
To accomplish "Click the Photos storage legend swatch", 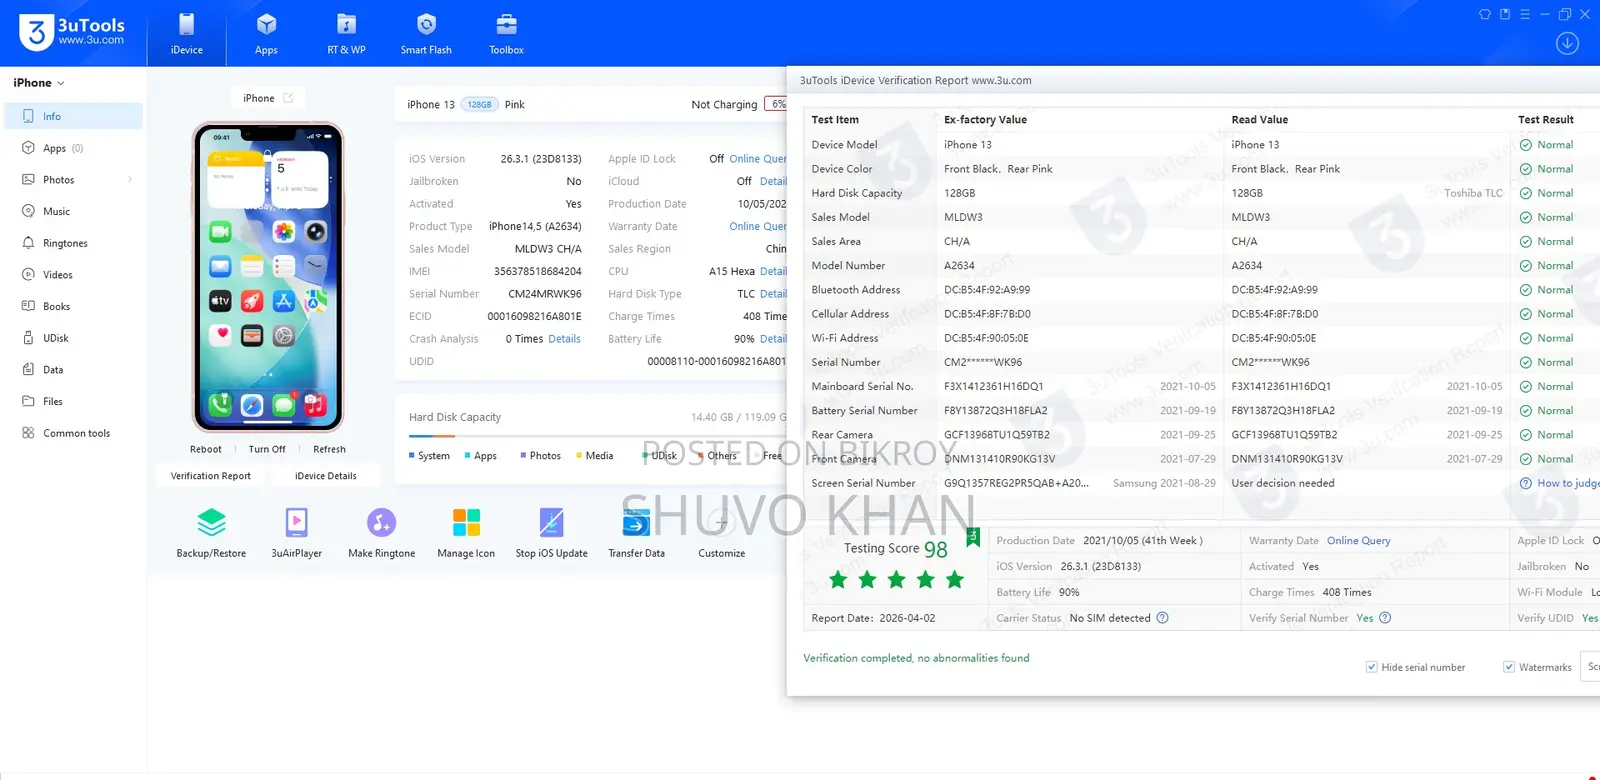I will click(x=523, y=455).
